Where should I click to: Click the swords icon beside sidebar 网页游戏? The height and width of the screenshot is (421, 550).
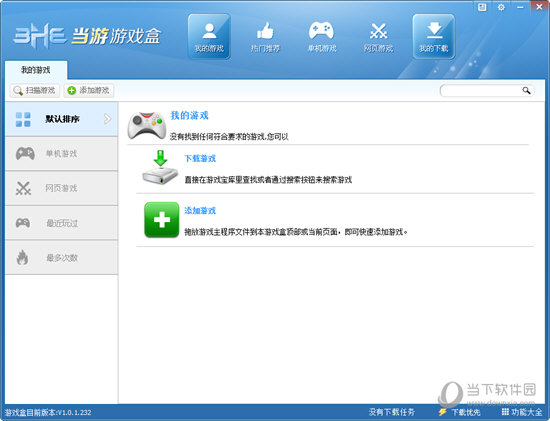(x=24, y=188)
